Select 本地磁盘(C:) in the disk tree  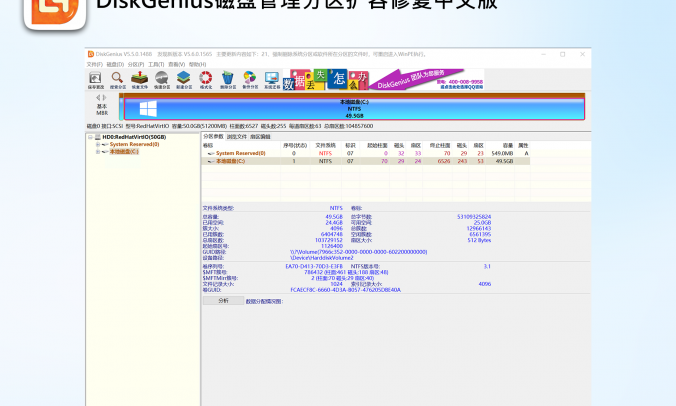click(x=124, y=152)
